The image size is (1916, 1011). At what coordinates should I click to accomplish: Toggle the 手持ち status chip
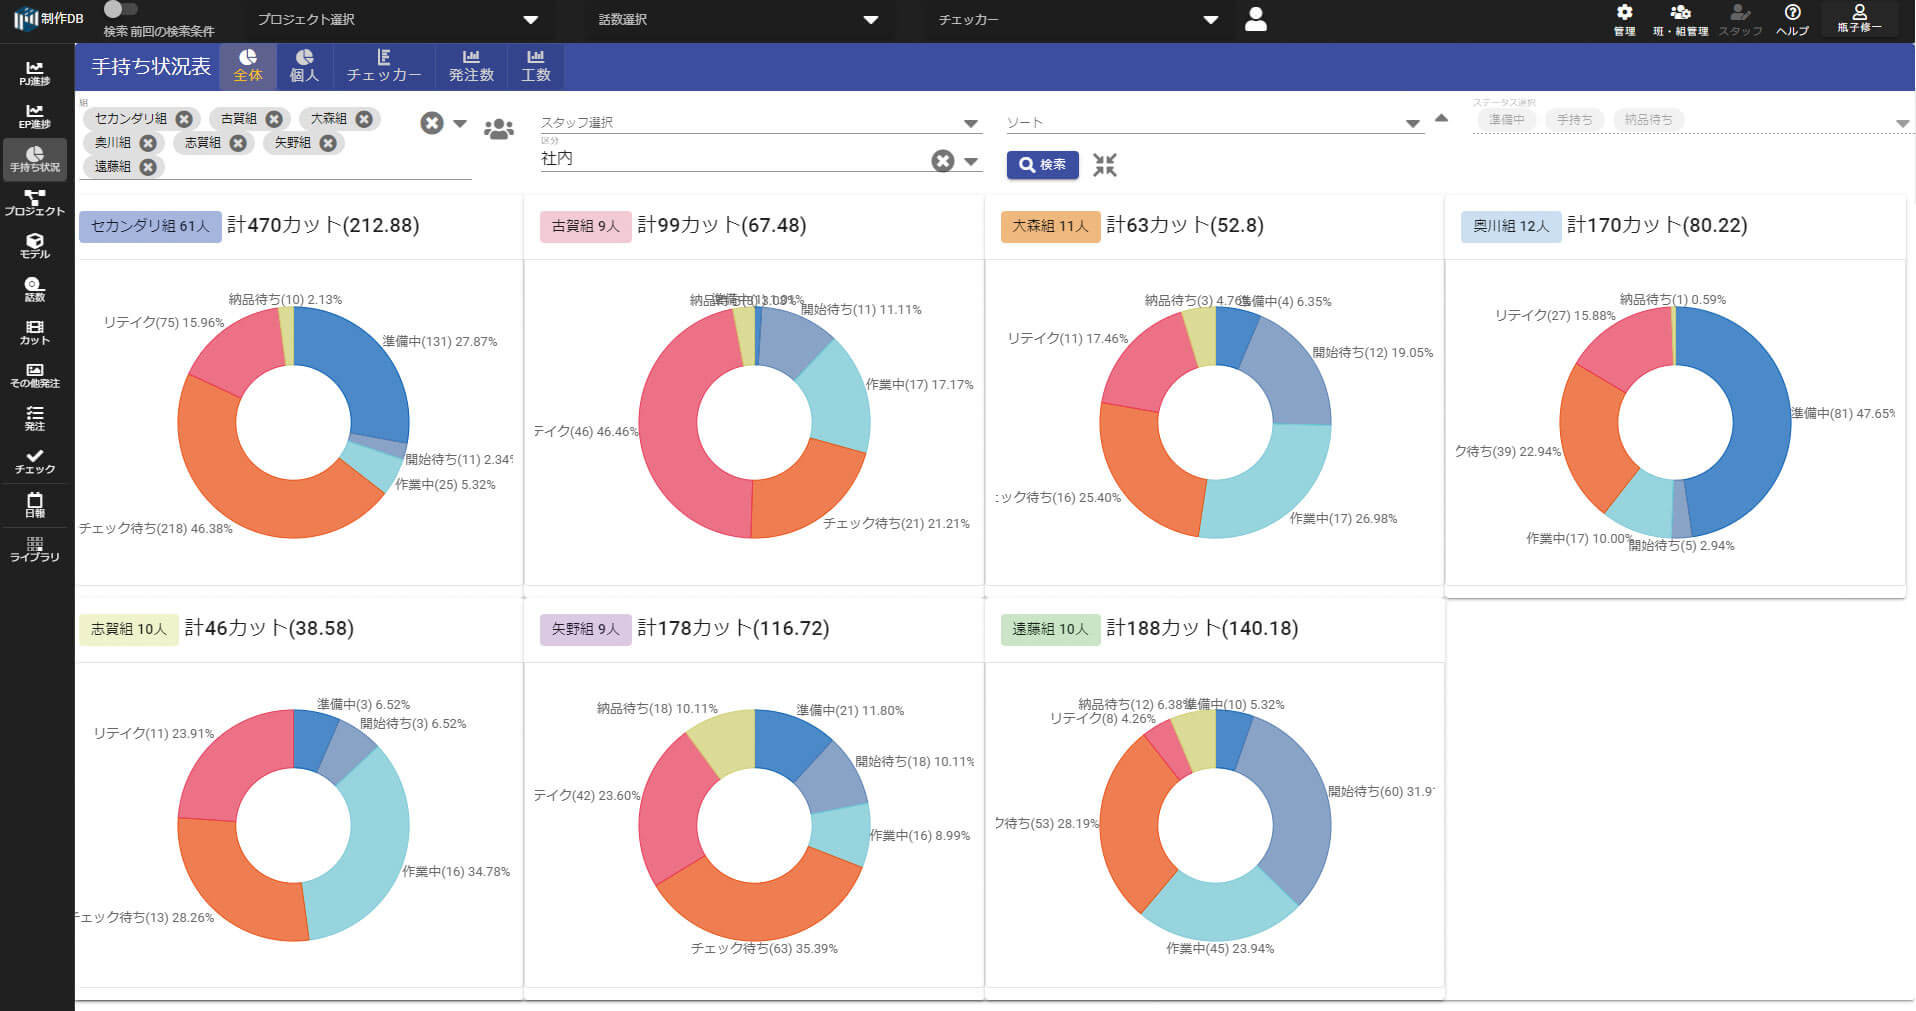[x=1574, y=120]
